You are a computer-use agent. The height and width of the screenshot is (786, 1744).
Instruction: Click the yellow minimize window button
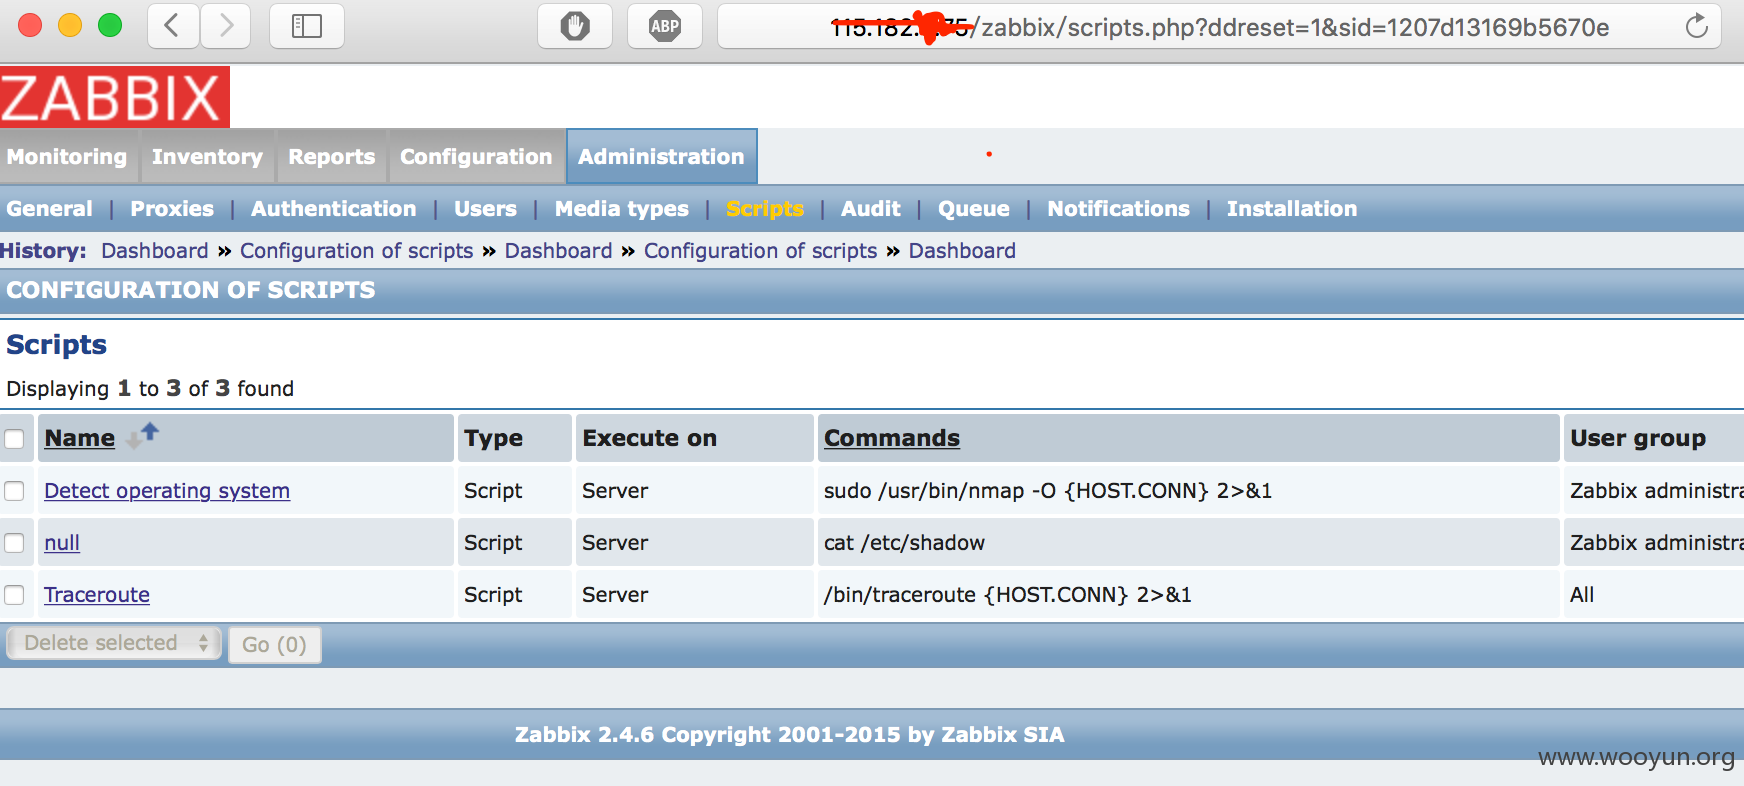70,26
